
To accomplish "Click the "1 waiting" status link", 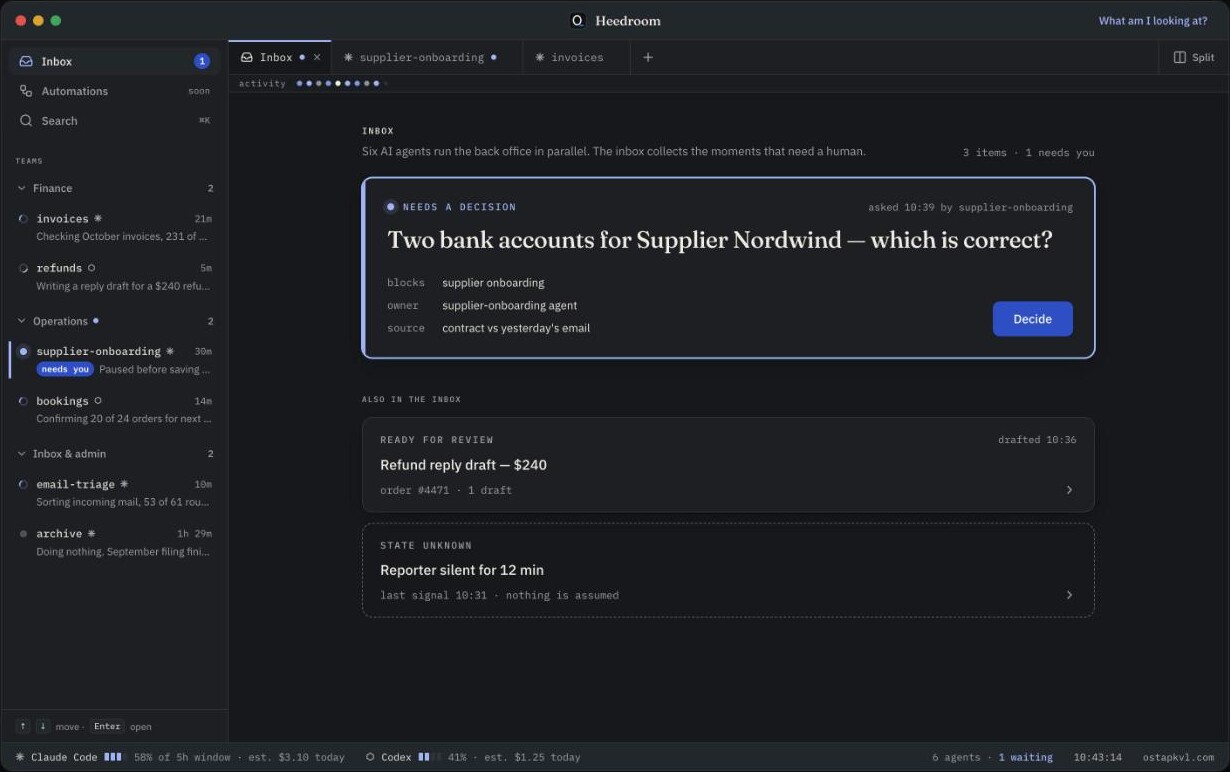I will click(1025, 757).
